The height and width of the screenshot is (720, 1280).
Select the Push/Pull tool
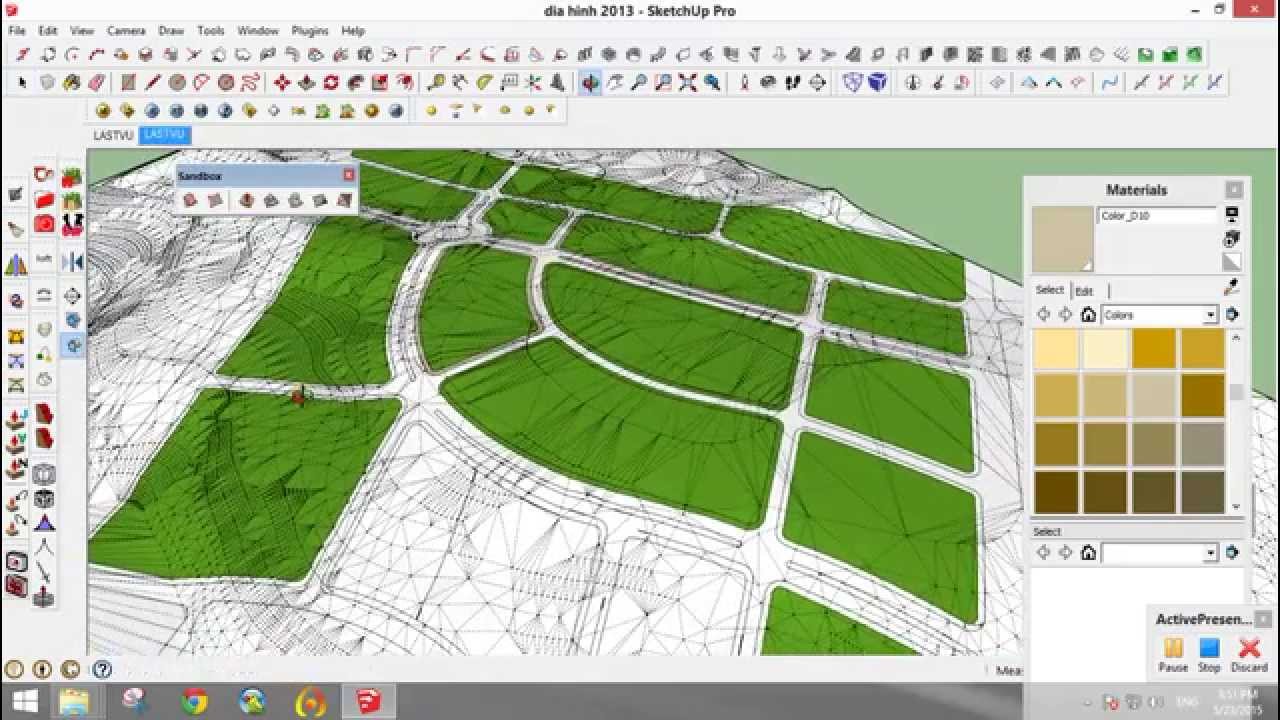point(306,83)
